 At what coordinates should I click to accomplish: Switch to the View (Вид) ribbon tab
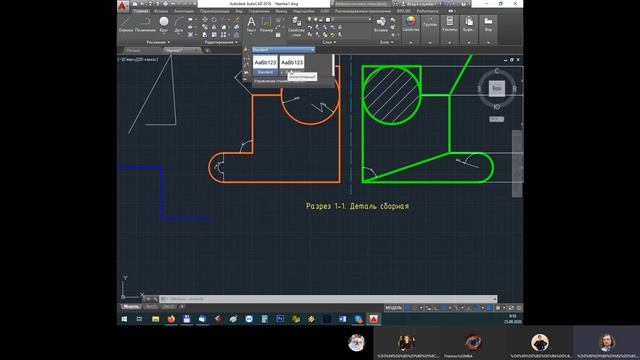[239, 11]
